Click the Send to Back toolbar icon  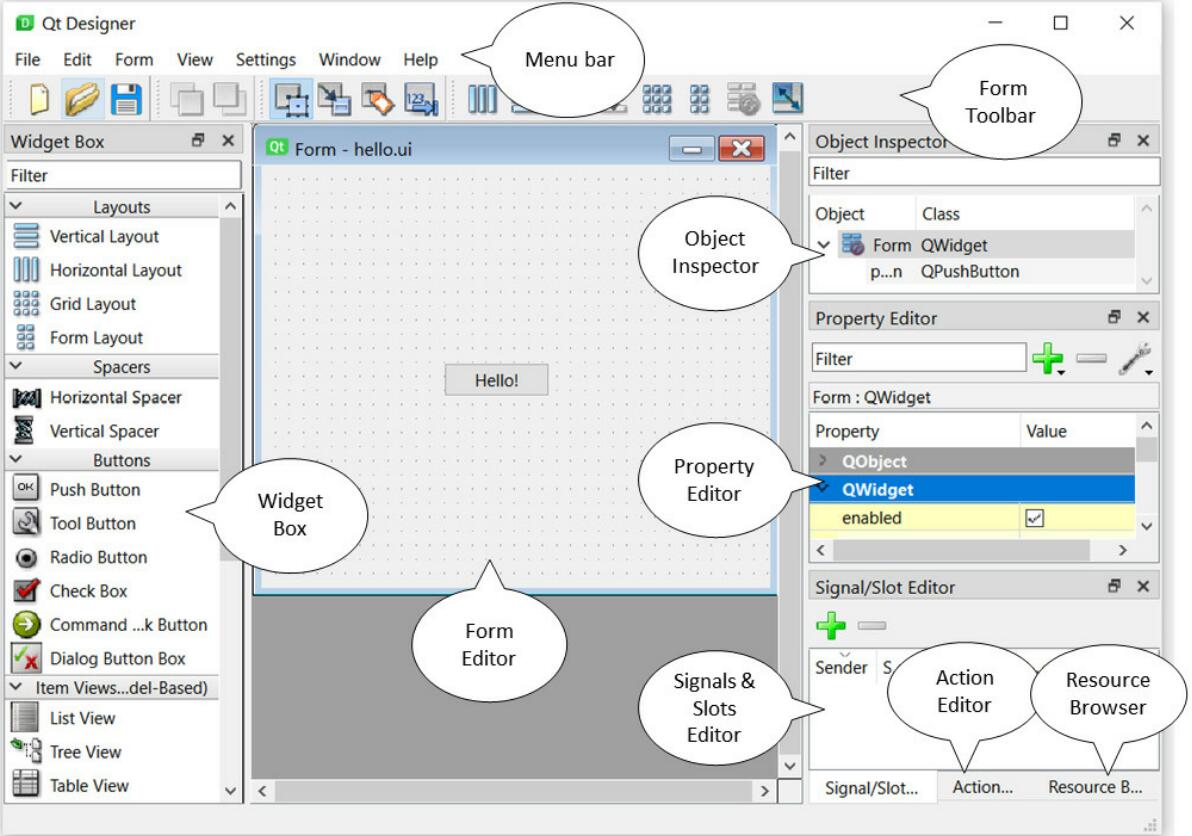[x=186, y=100]
